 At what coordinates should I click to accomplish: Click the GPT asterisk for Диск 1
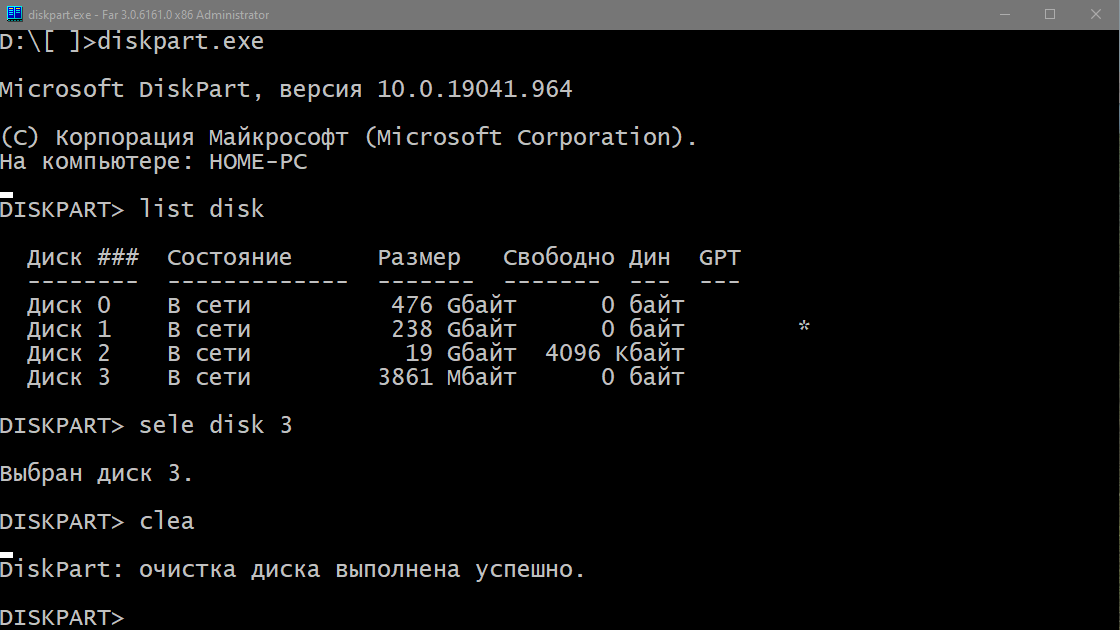(x=804, y=329)
